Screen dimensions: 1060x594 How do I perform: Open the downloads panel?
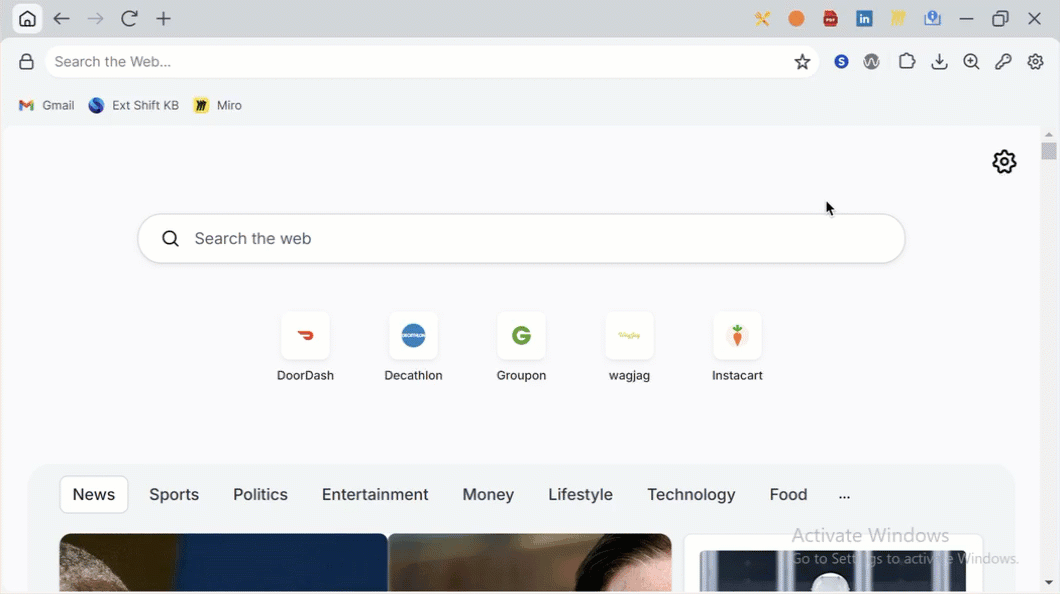coord(939,62)
